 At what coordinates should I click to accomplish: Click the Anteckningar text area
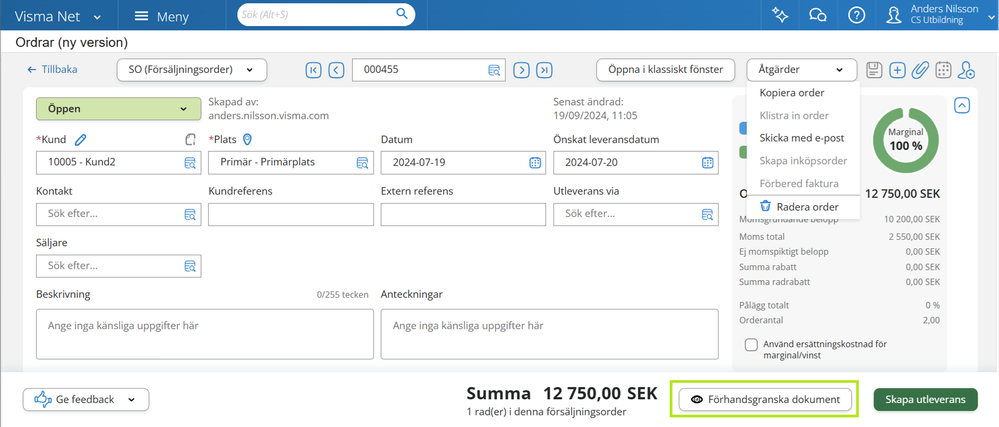550,335
